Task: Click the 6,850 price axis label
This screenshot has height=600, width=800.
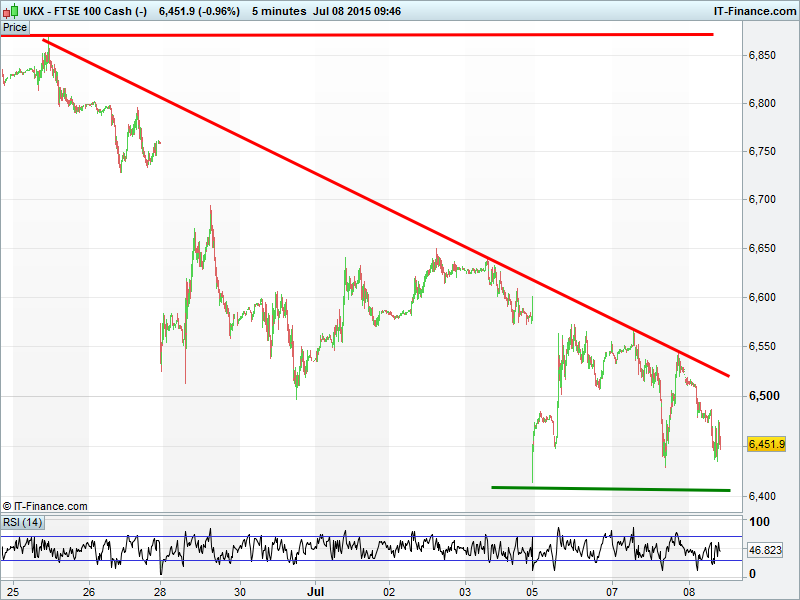Action: point(762,55)
